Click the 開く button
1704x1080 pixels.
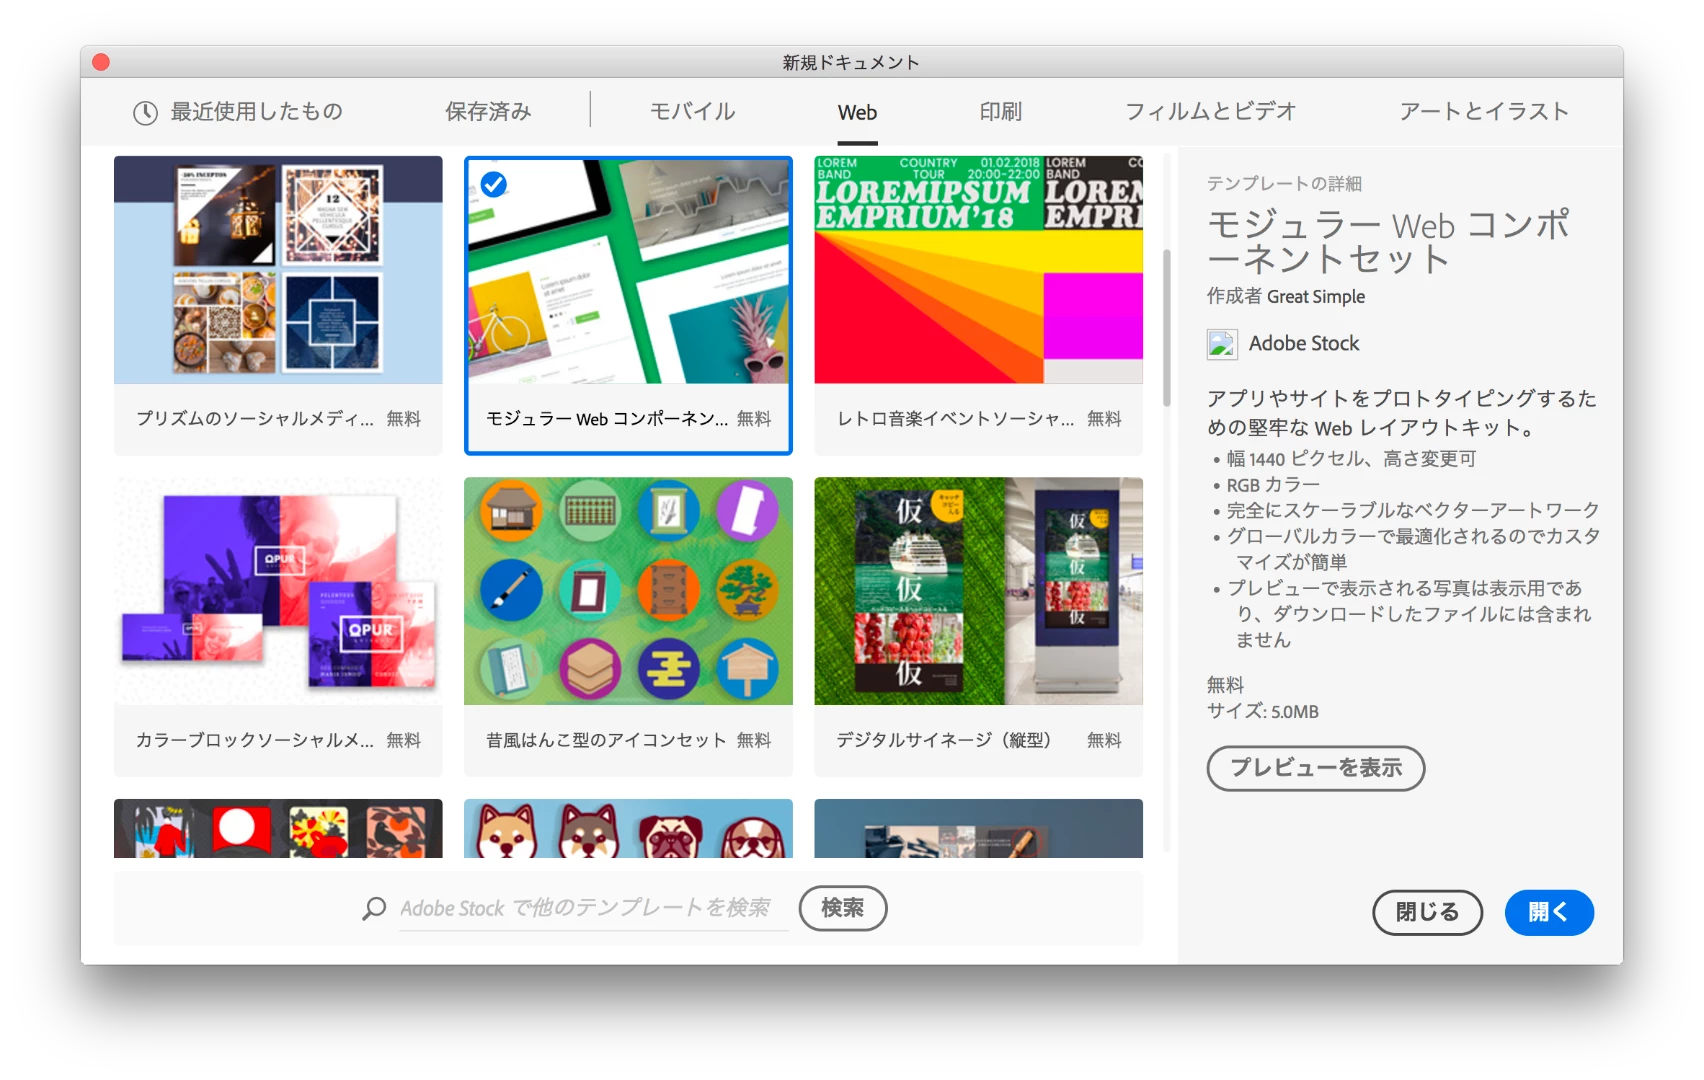click(x=1549, y=912)
